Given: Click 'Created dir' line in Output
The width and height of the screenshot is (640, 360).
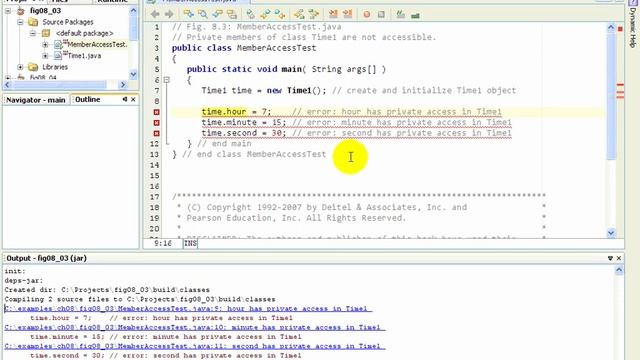Looking at the screenshot, I should click(107, 290).
